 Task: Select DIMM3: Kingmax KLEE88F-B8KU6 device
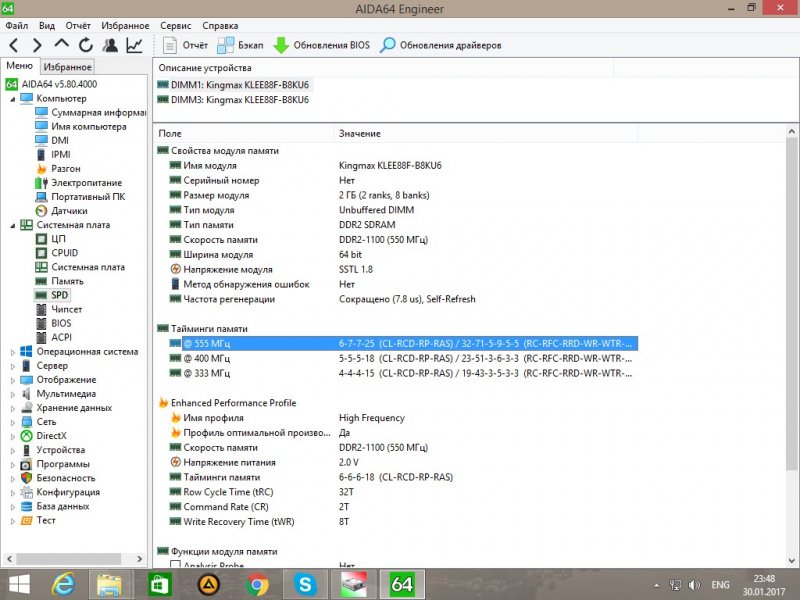pos(239,100)
